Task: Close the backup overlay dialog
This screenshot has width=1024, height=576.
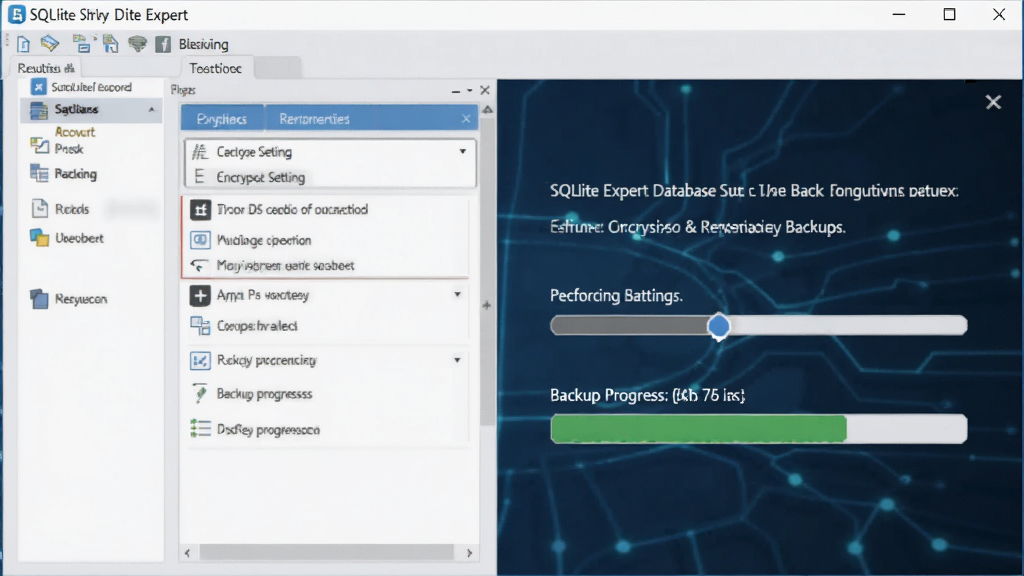Action: (x=993, y=102)
